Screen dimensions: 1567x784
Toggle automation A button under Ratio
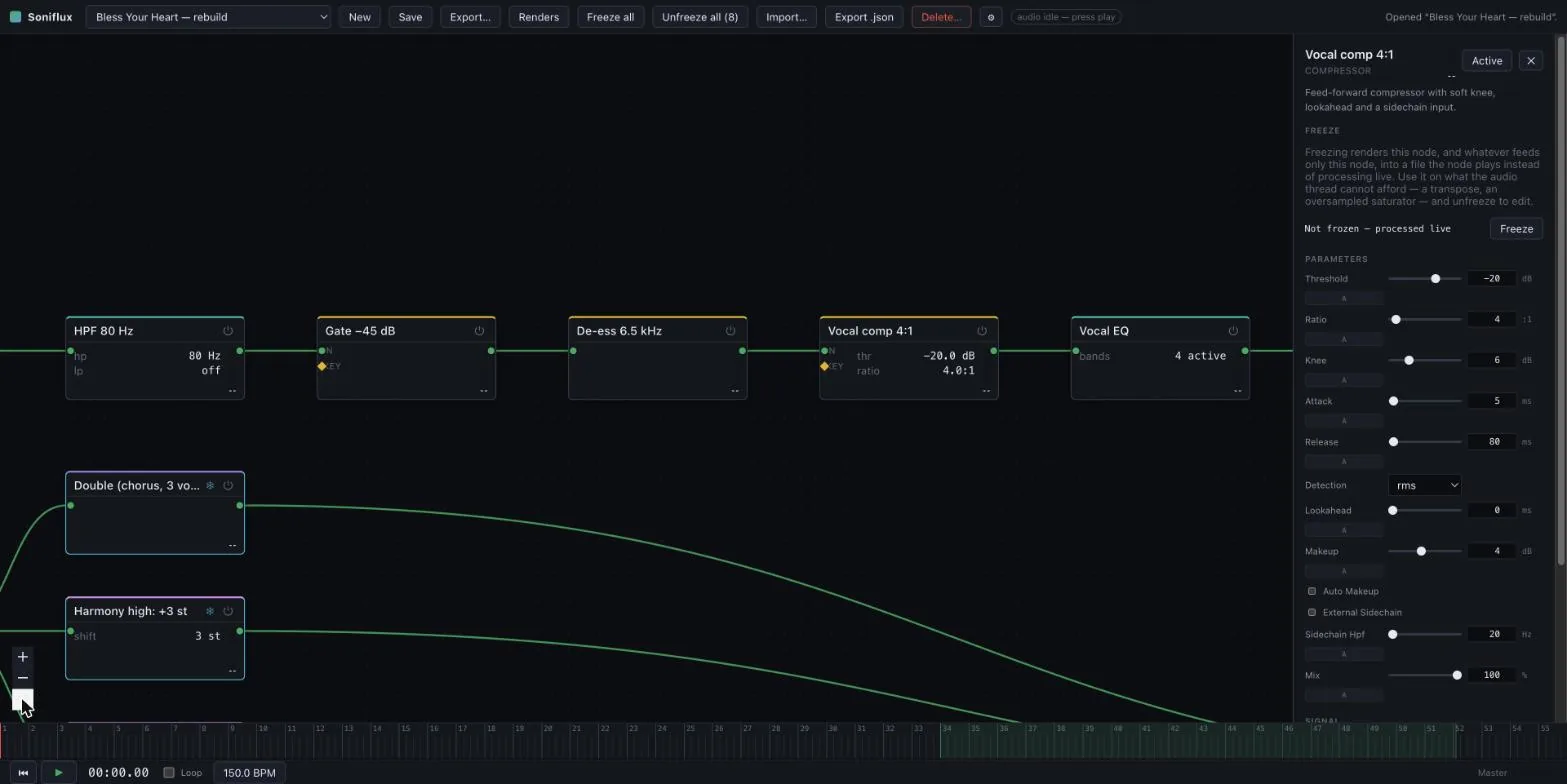[x=1344, y=339]
